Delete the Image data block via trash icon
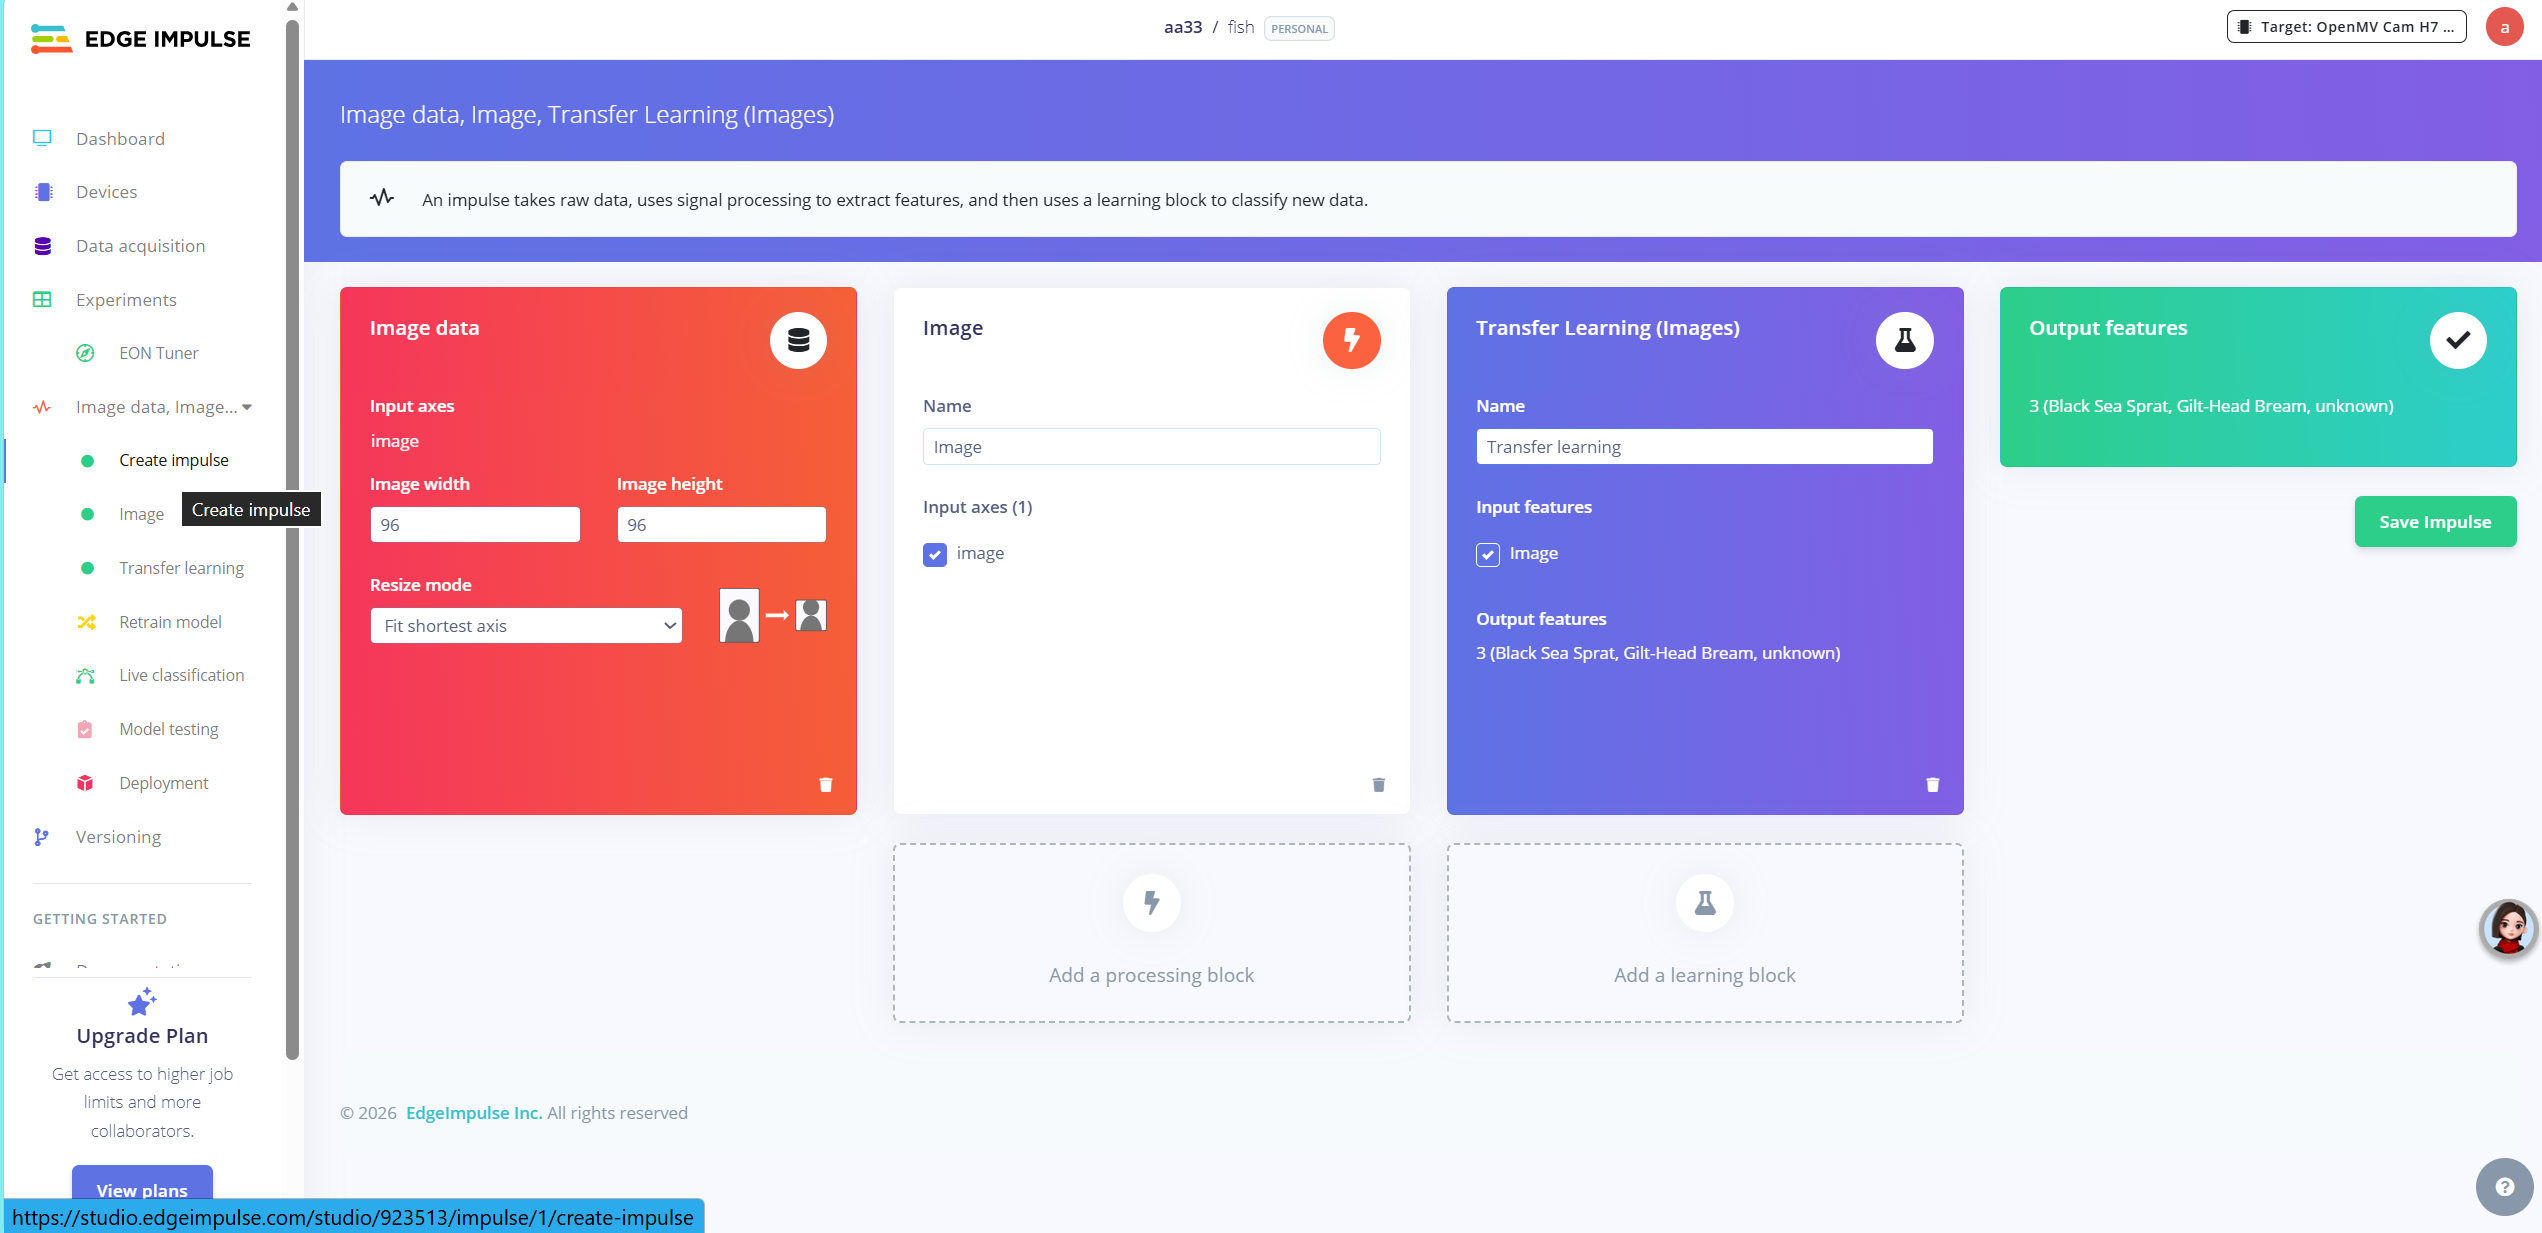 point(825,785)
